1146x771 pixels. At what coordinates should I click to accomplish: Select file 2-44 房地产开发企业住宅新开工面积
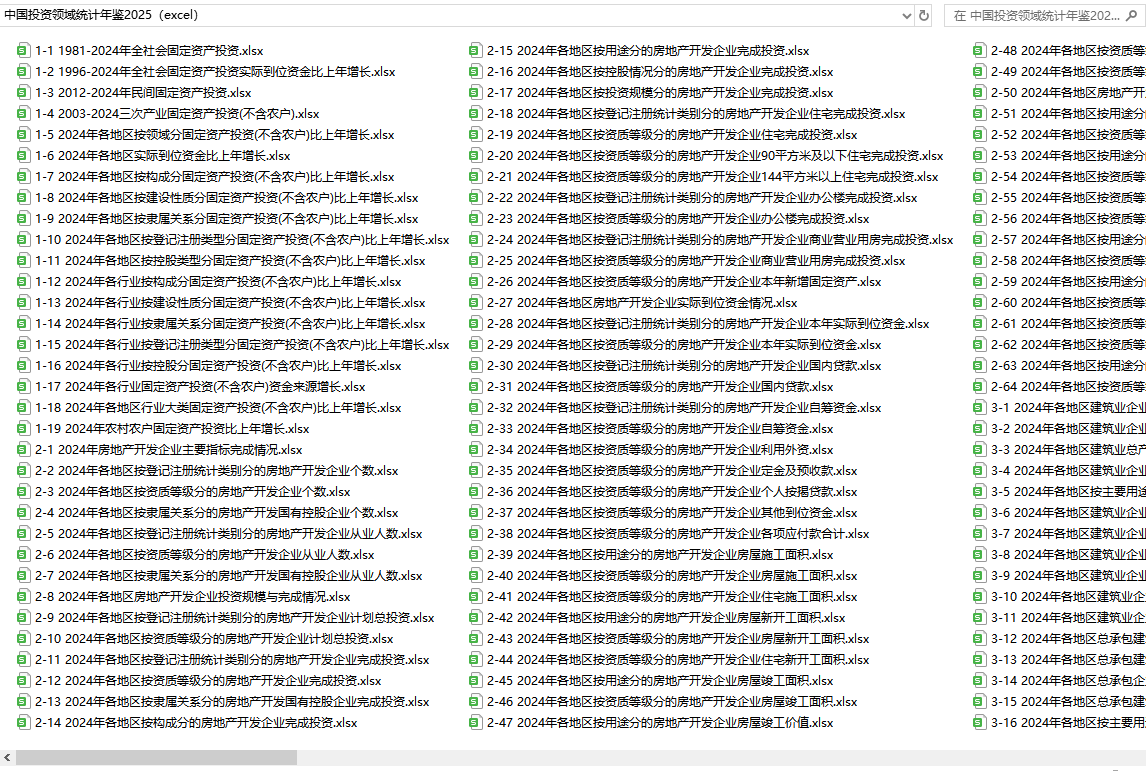(x=678, y=659)
